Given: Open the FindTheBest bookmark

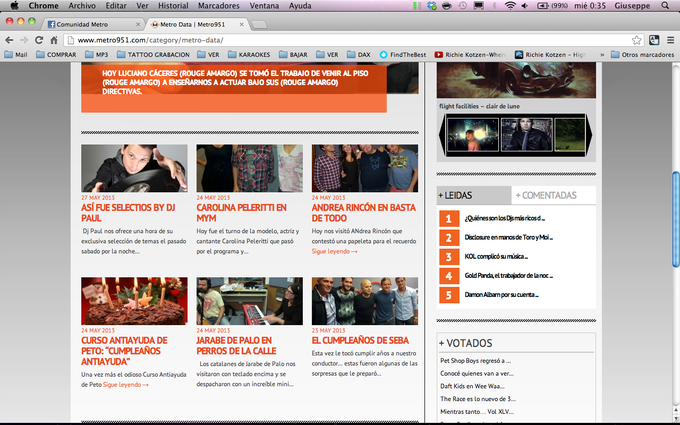Looking at the screenshot, I should 403,55.
